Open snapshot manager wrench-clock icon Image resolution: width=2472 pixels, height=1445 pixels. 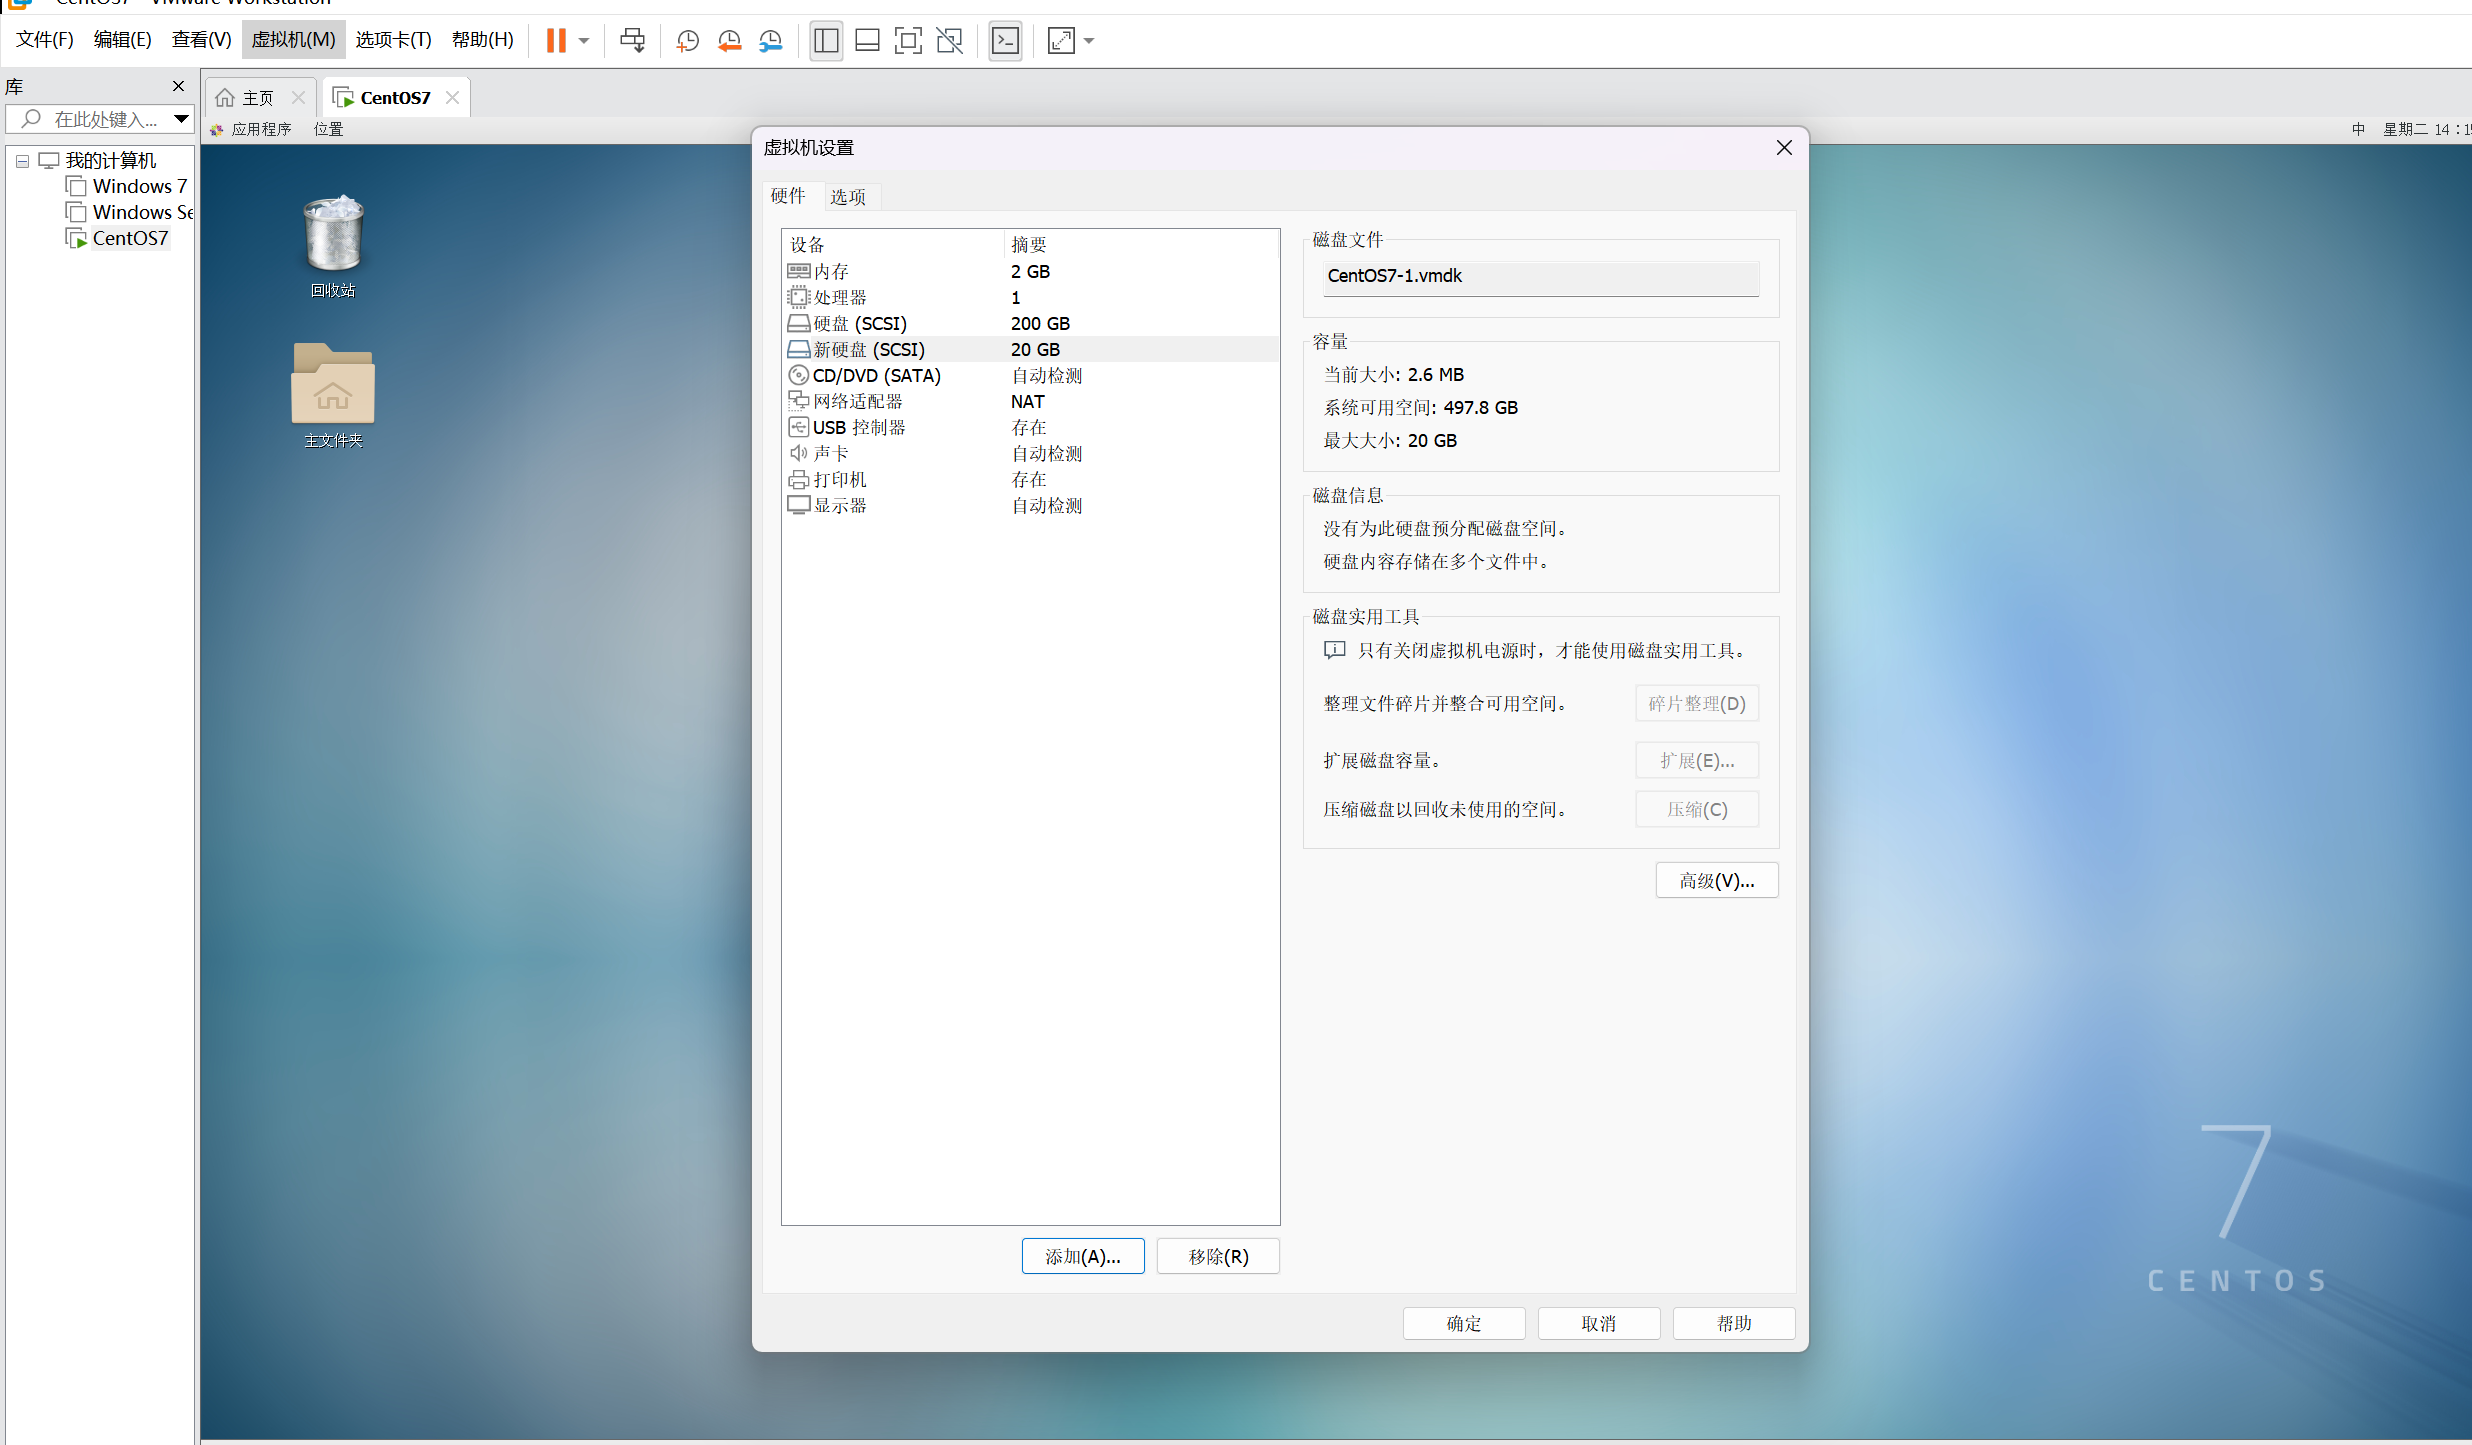click(770, 41)
